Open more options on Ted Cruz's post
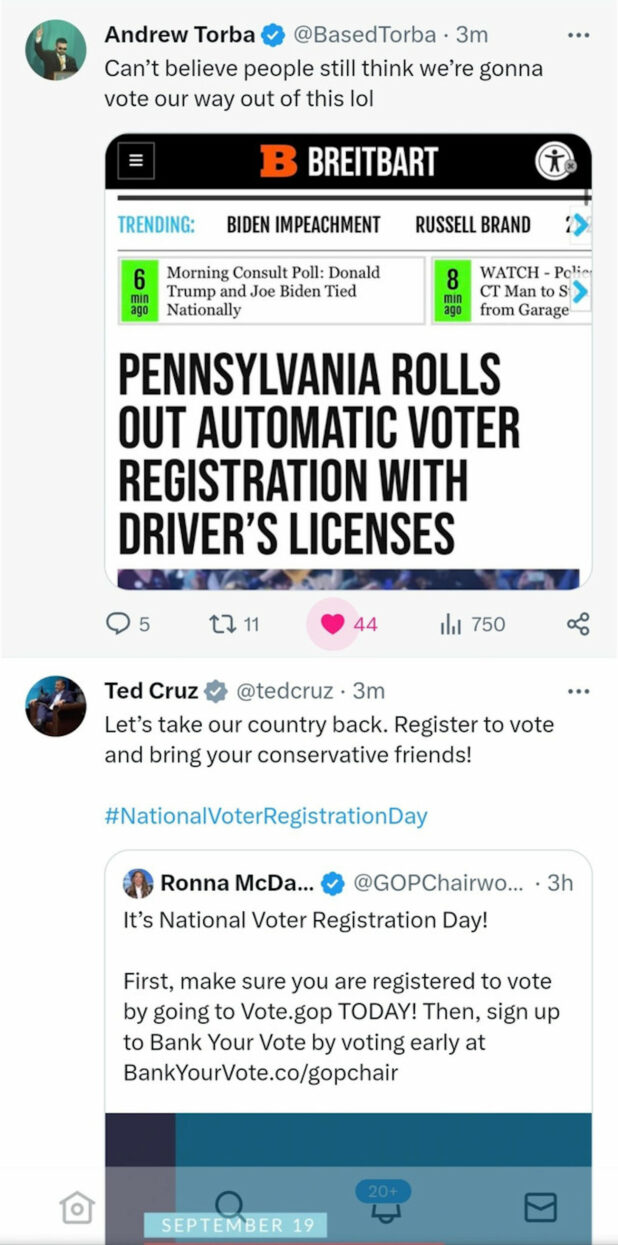Image resolution: width=618 pixels, height=1245 pixels. pyautogui.click(x=578, y=691)
